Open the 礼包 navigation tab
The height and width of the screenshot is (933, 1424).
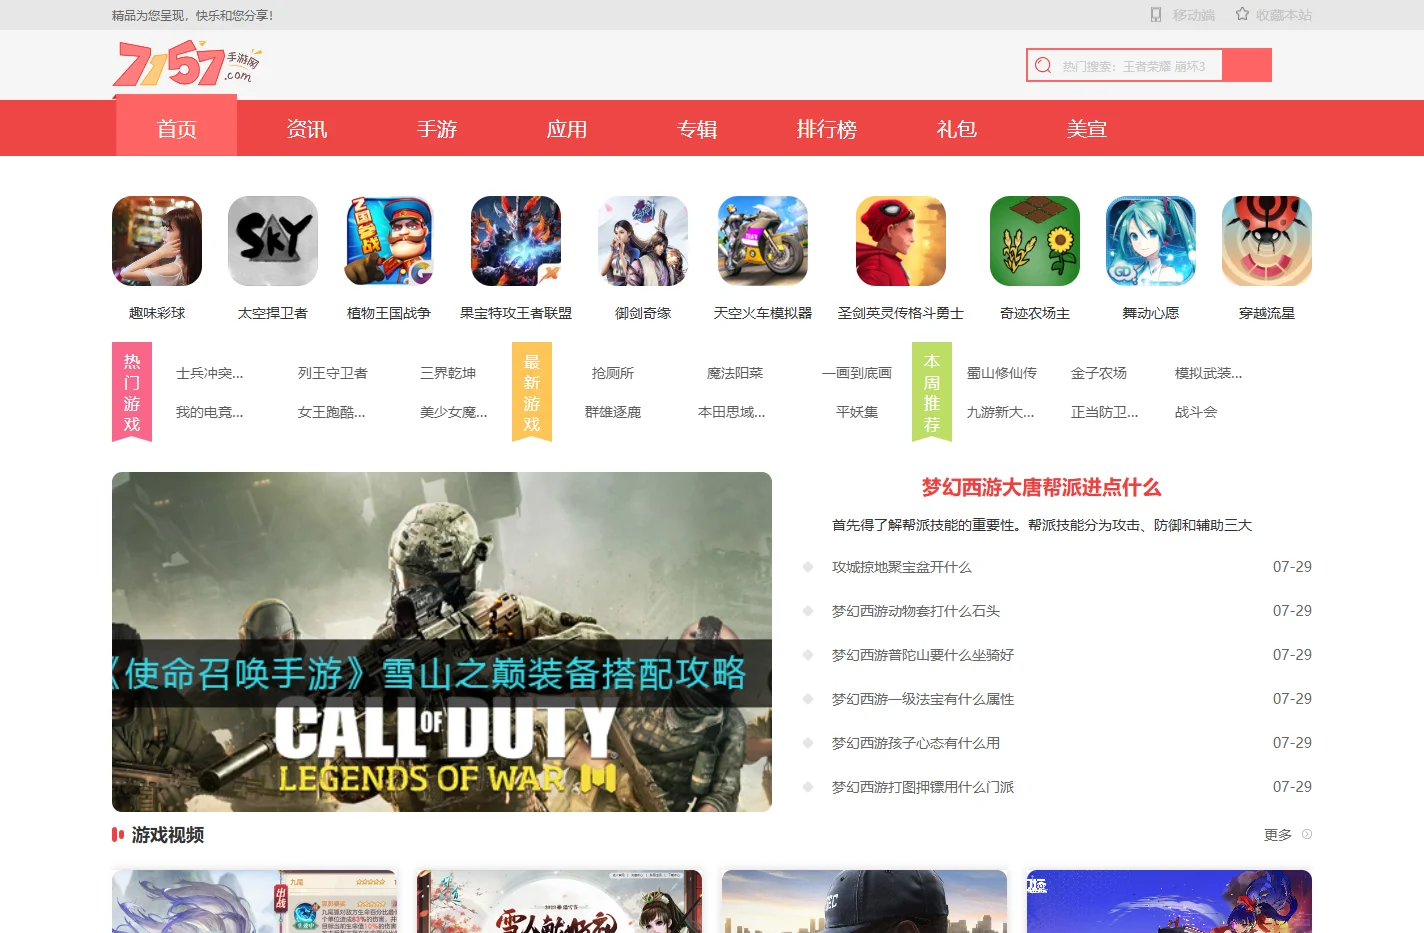(957, 129)
